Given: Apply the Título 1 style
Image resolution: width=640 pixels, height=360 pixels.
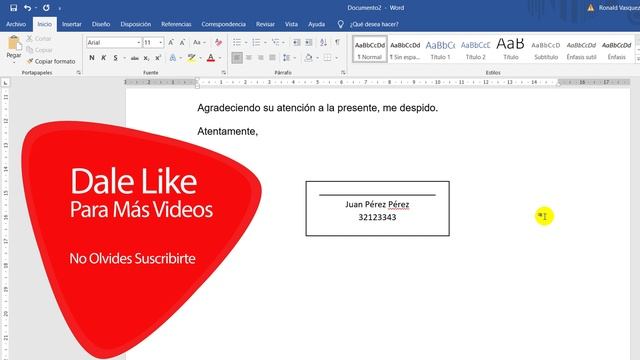Looking at the screenshot, I should [x=440, y=49].
